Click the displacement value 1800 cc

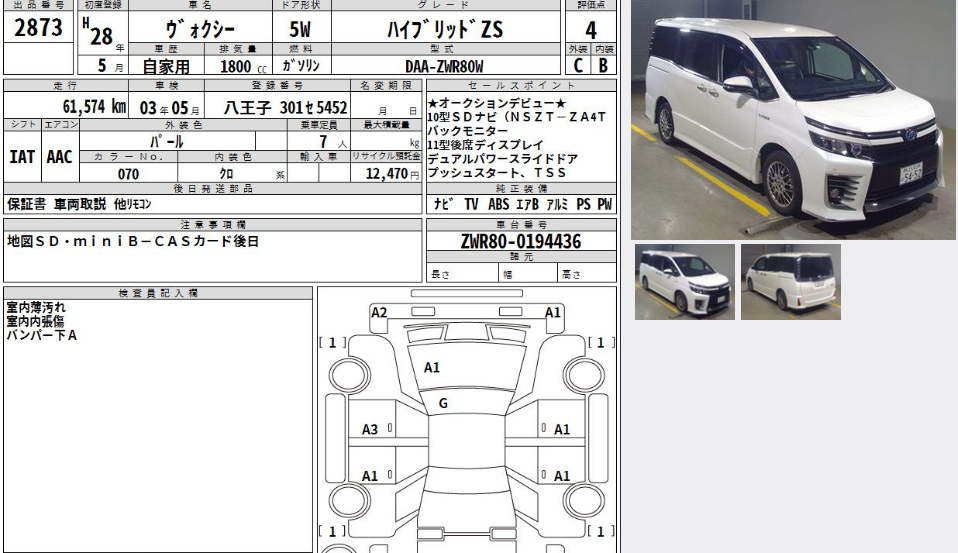pos(243,66)
